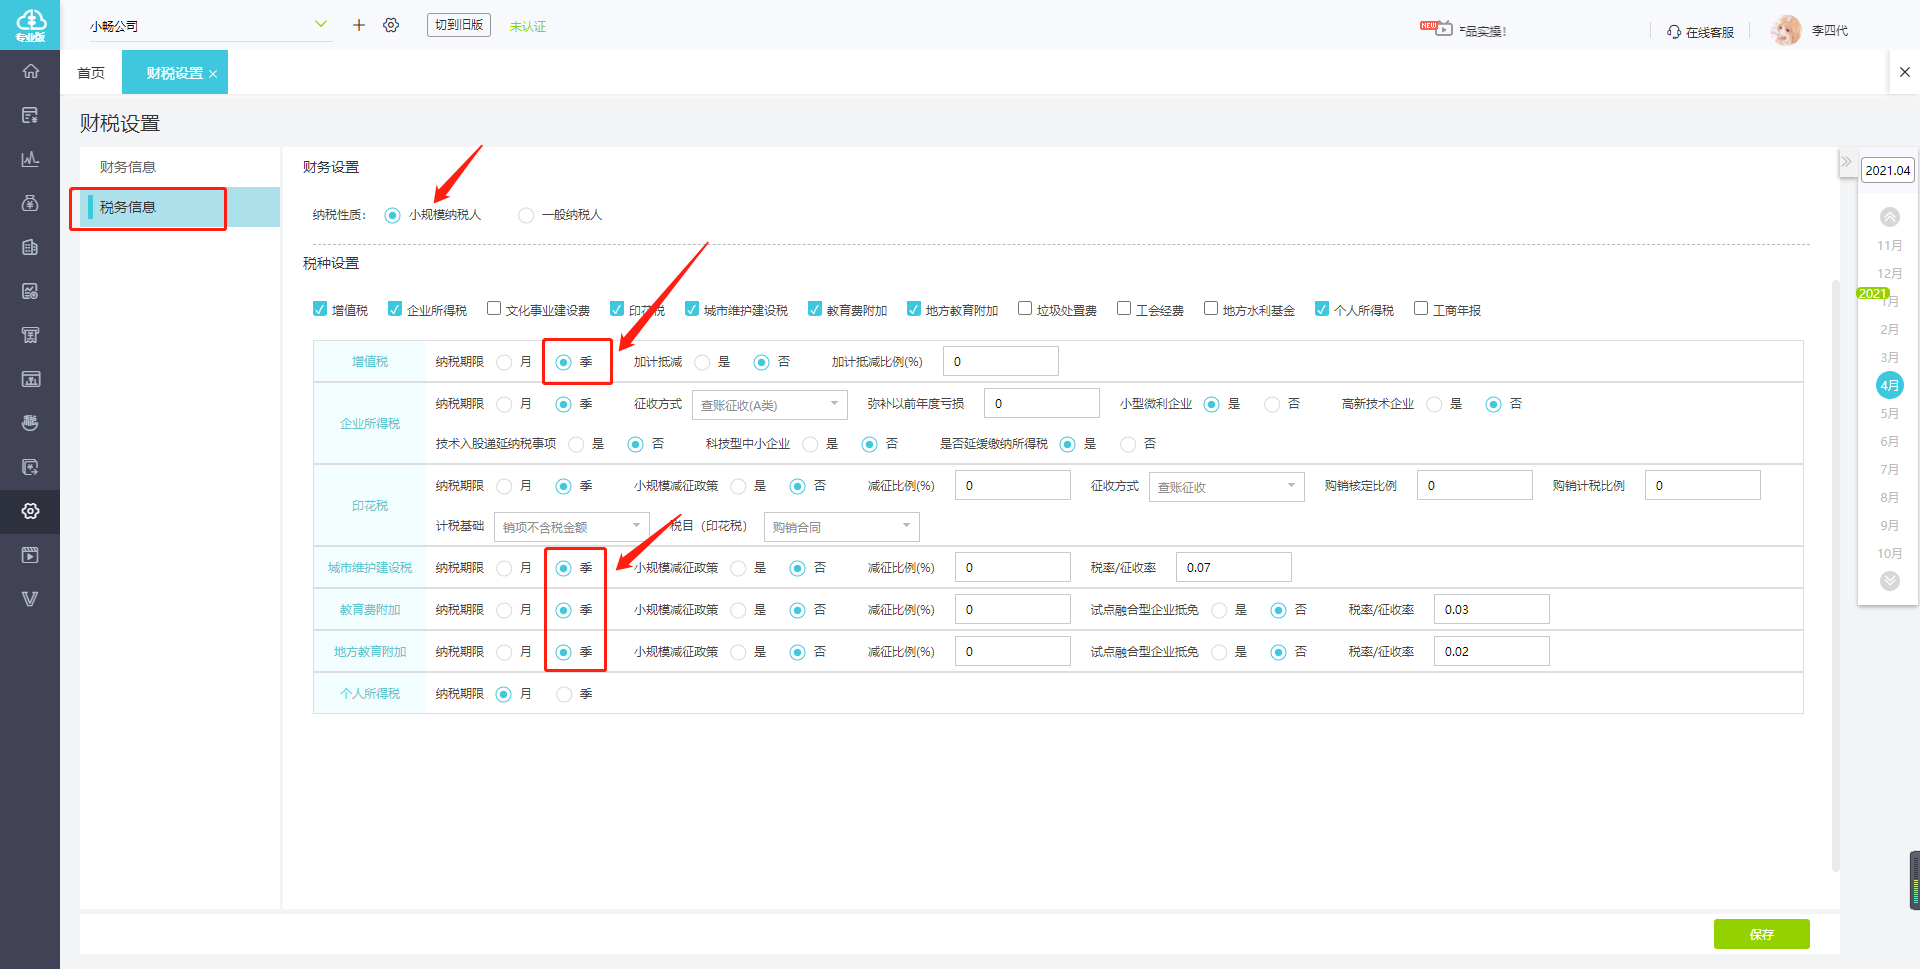The width and height of the screenshot is (1920, 969).
Task: Click 教育费附加 税率 field 0.03
Action: click(x=1491, y=610)
